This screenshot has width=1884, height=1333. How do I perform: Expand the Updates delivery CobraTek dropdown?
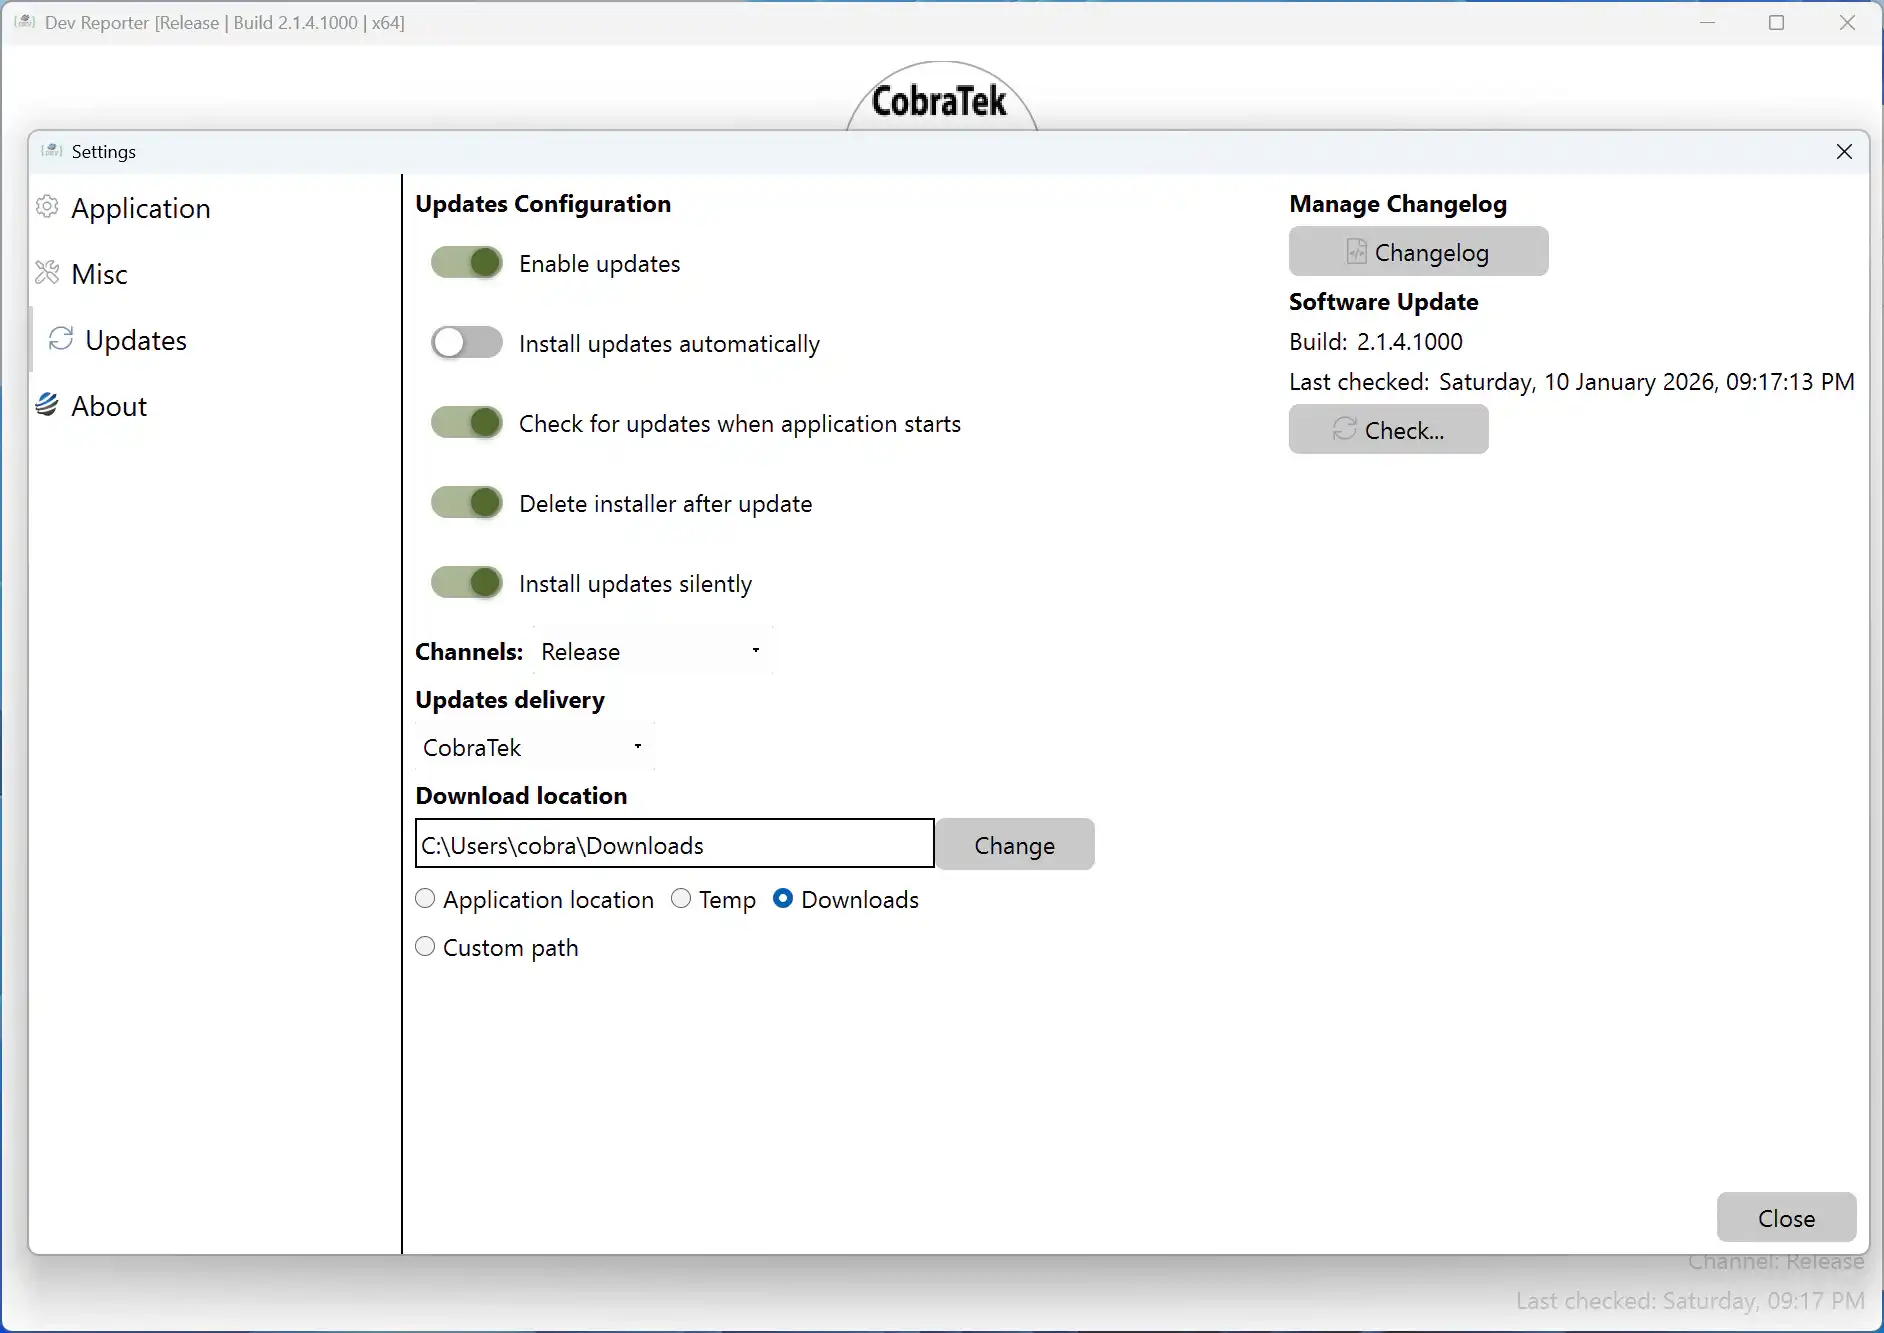[x=534, y=747]
